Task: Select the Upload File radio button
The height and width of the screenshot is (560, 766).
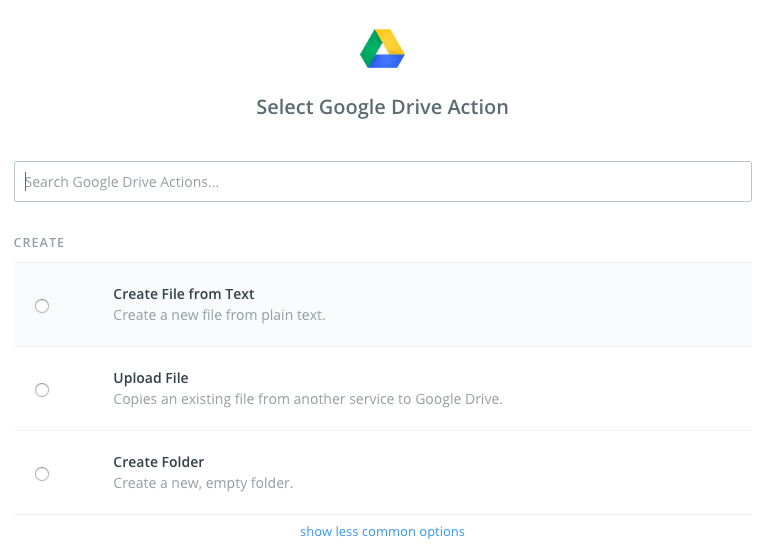Action: (42, 390)
